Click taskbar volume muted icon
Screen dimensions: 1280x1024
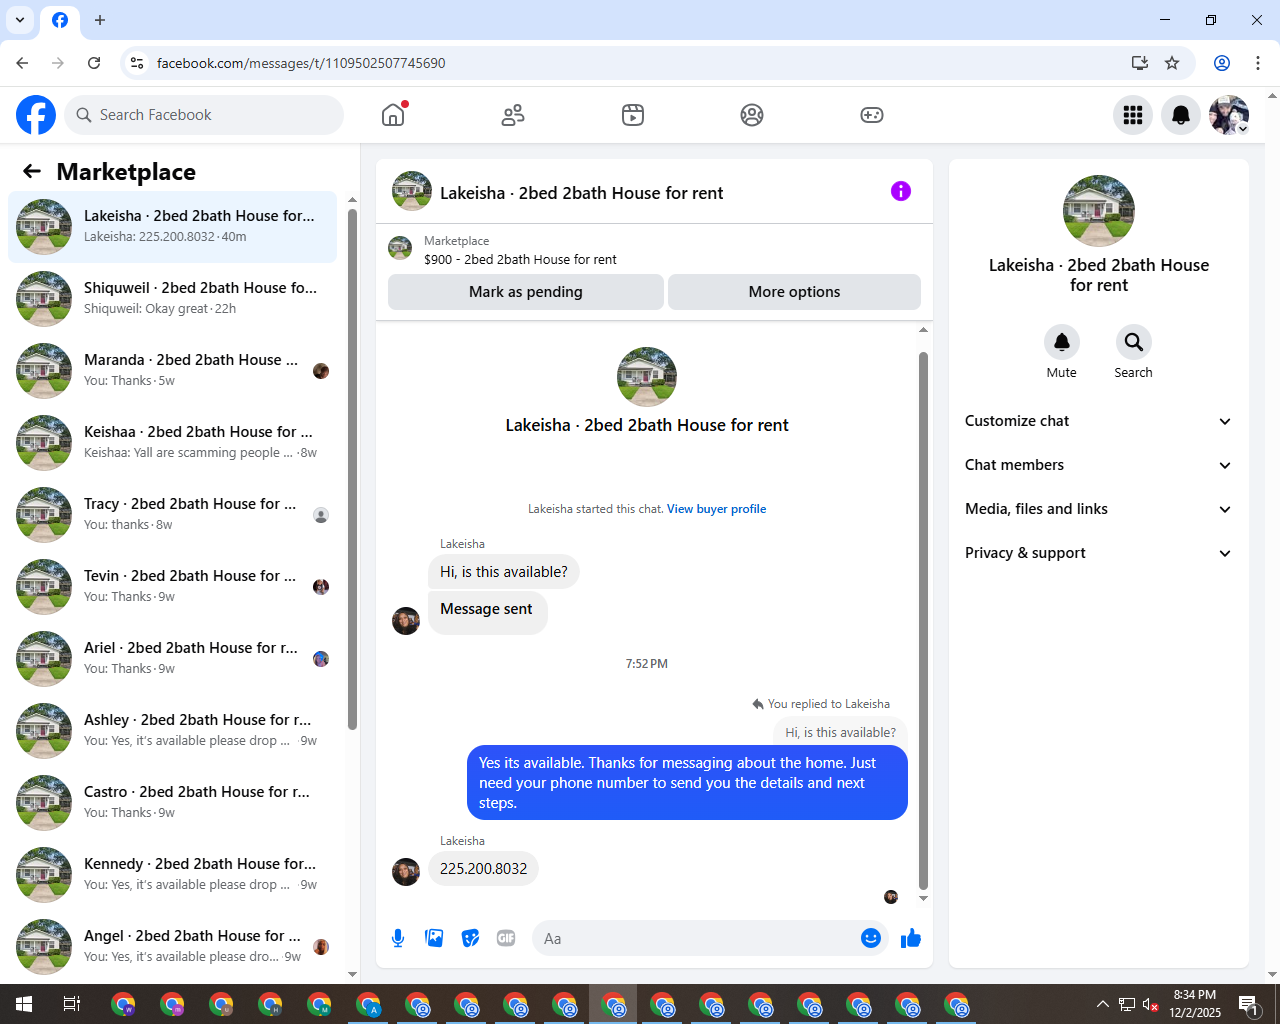point(1150,1004)
